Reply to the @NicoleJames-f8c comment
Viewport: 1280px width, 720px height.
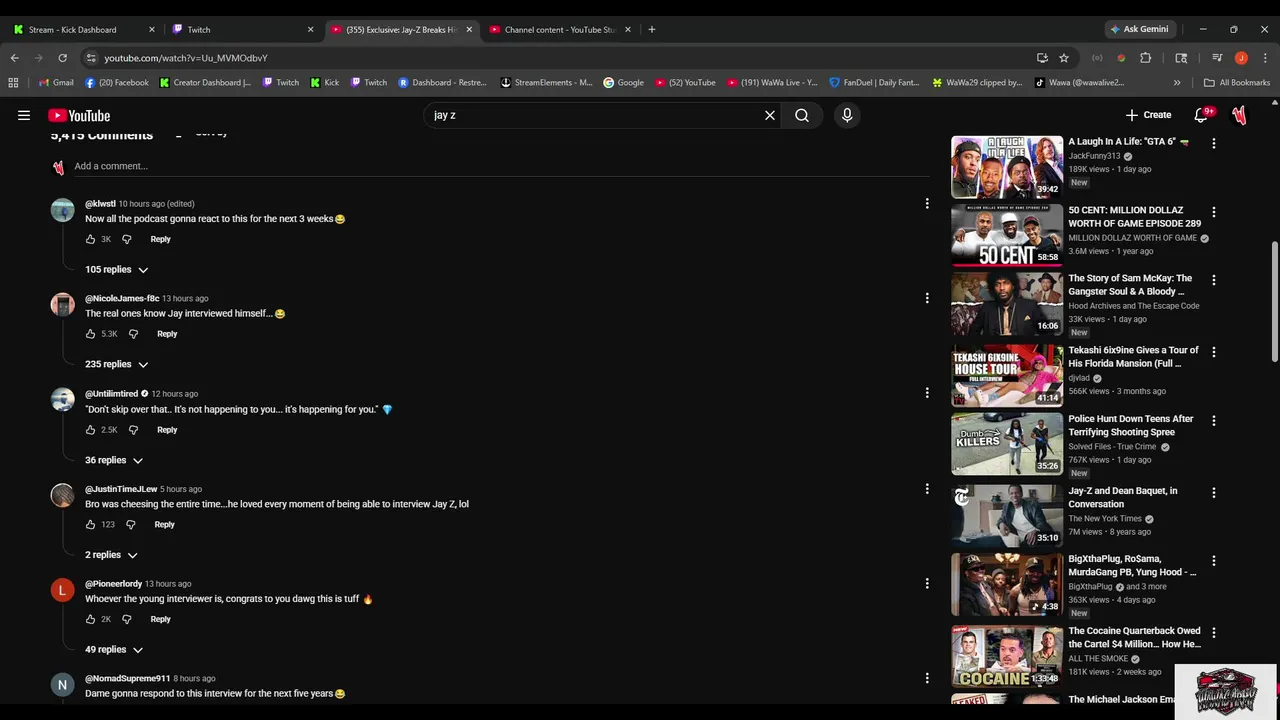tap(167, 334)
